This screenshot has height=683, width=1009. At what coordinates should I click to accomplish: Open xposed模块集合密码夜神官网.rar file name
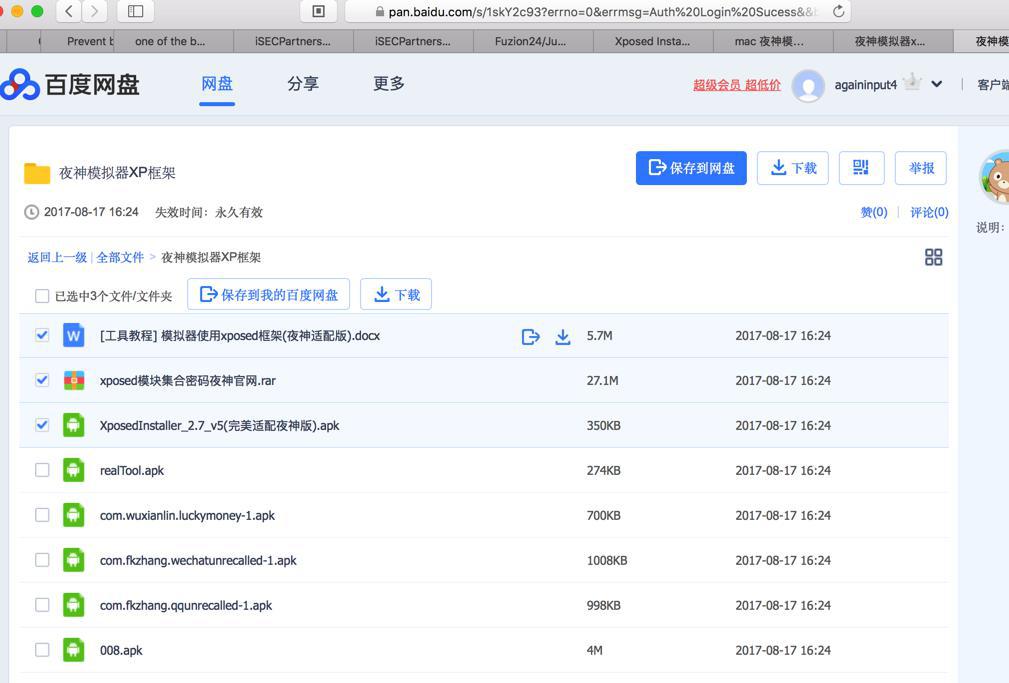[x=187, y=380]
